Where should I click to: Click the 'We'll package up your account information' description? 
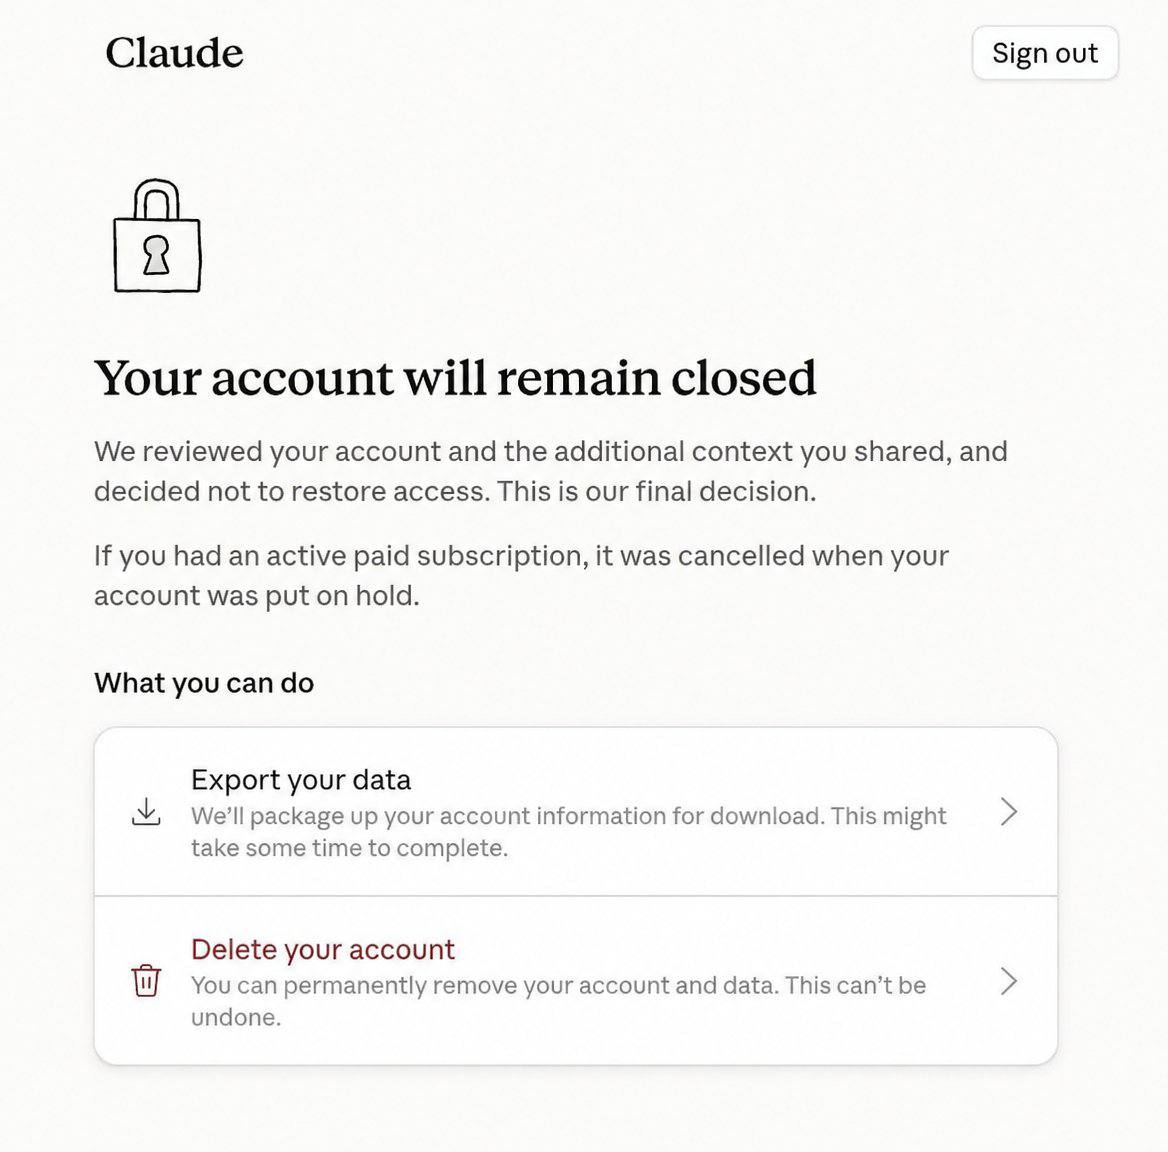tap(568, 831)
